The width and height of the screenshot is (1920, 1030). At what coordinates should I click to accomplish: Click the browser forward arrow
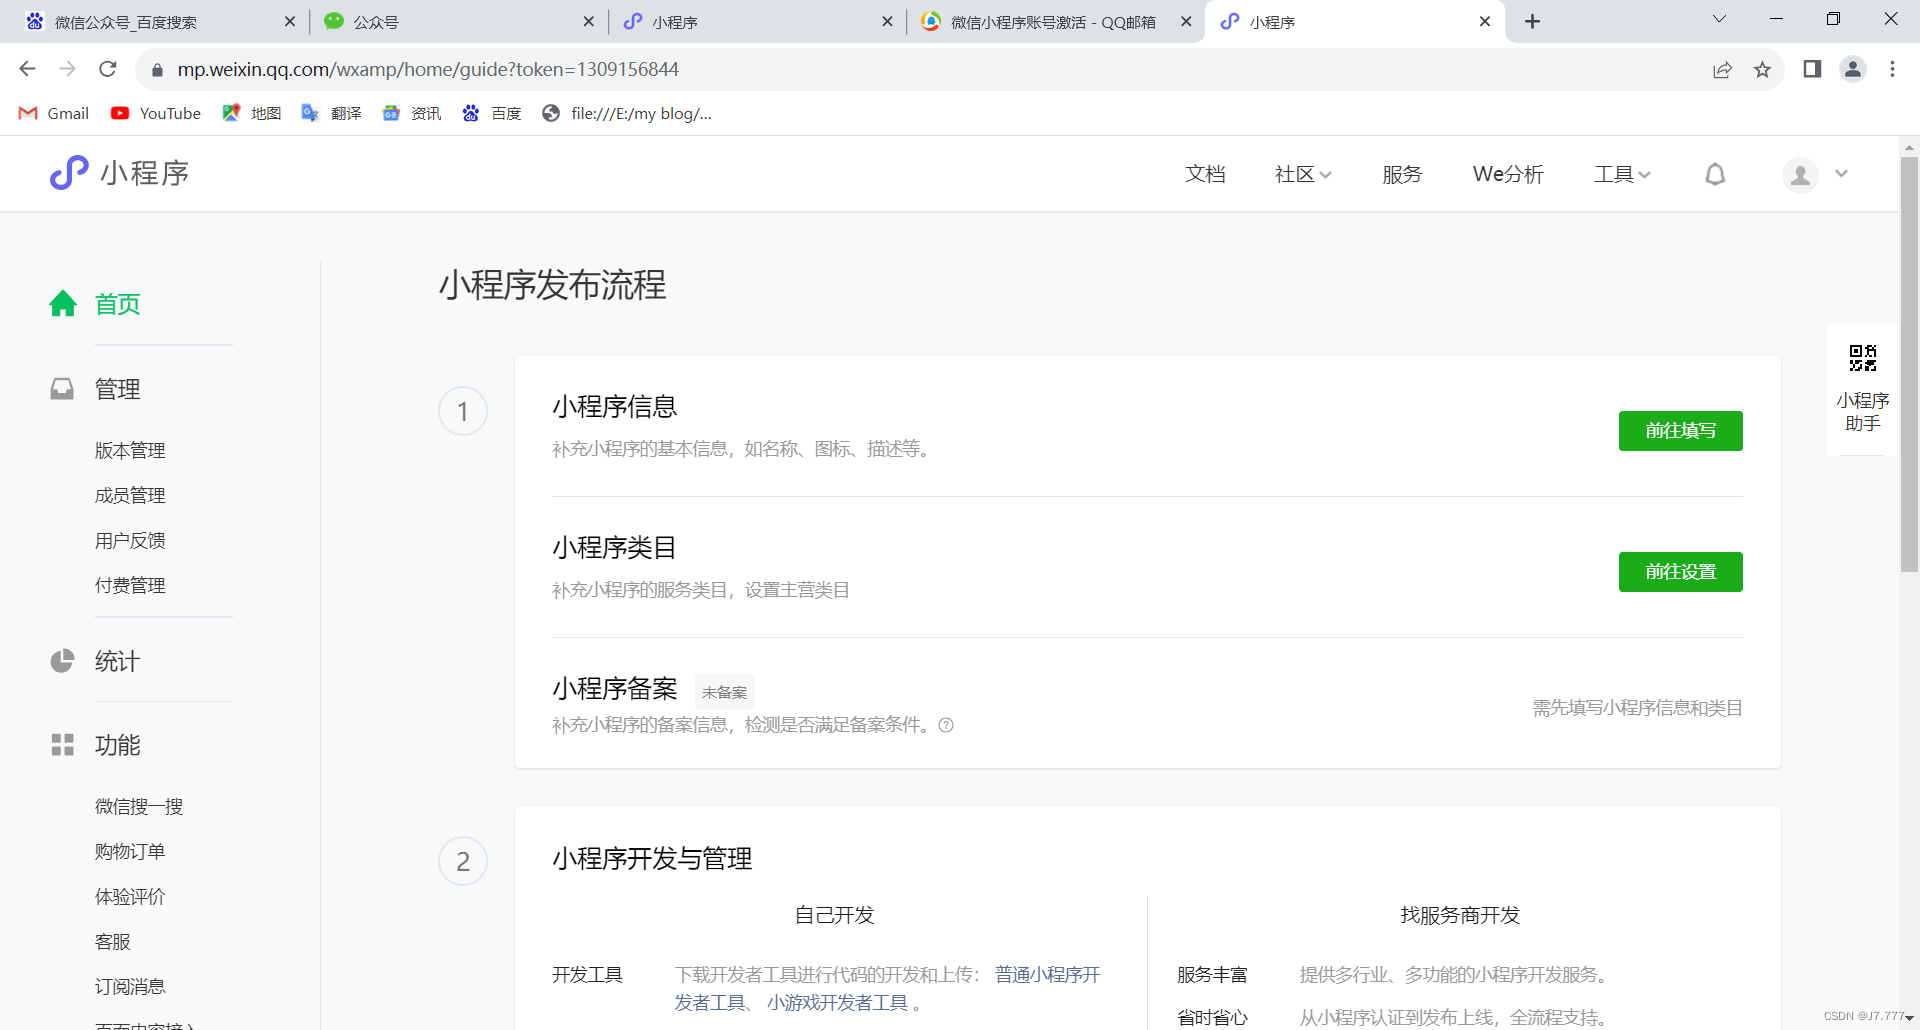click(x=67, y=69)
